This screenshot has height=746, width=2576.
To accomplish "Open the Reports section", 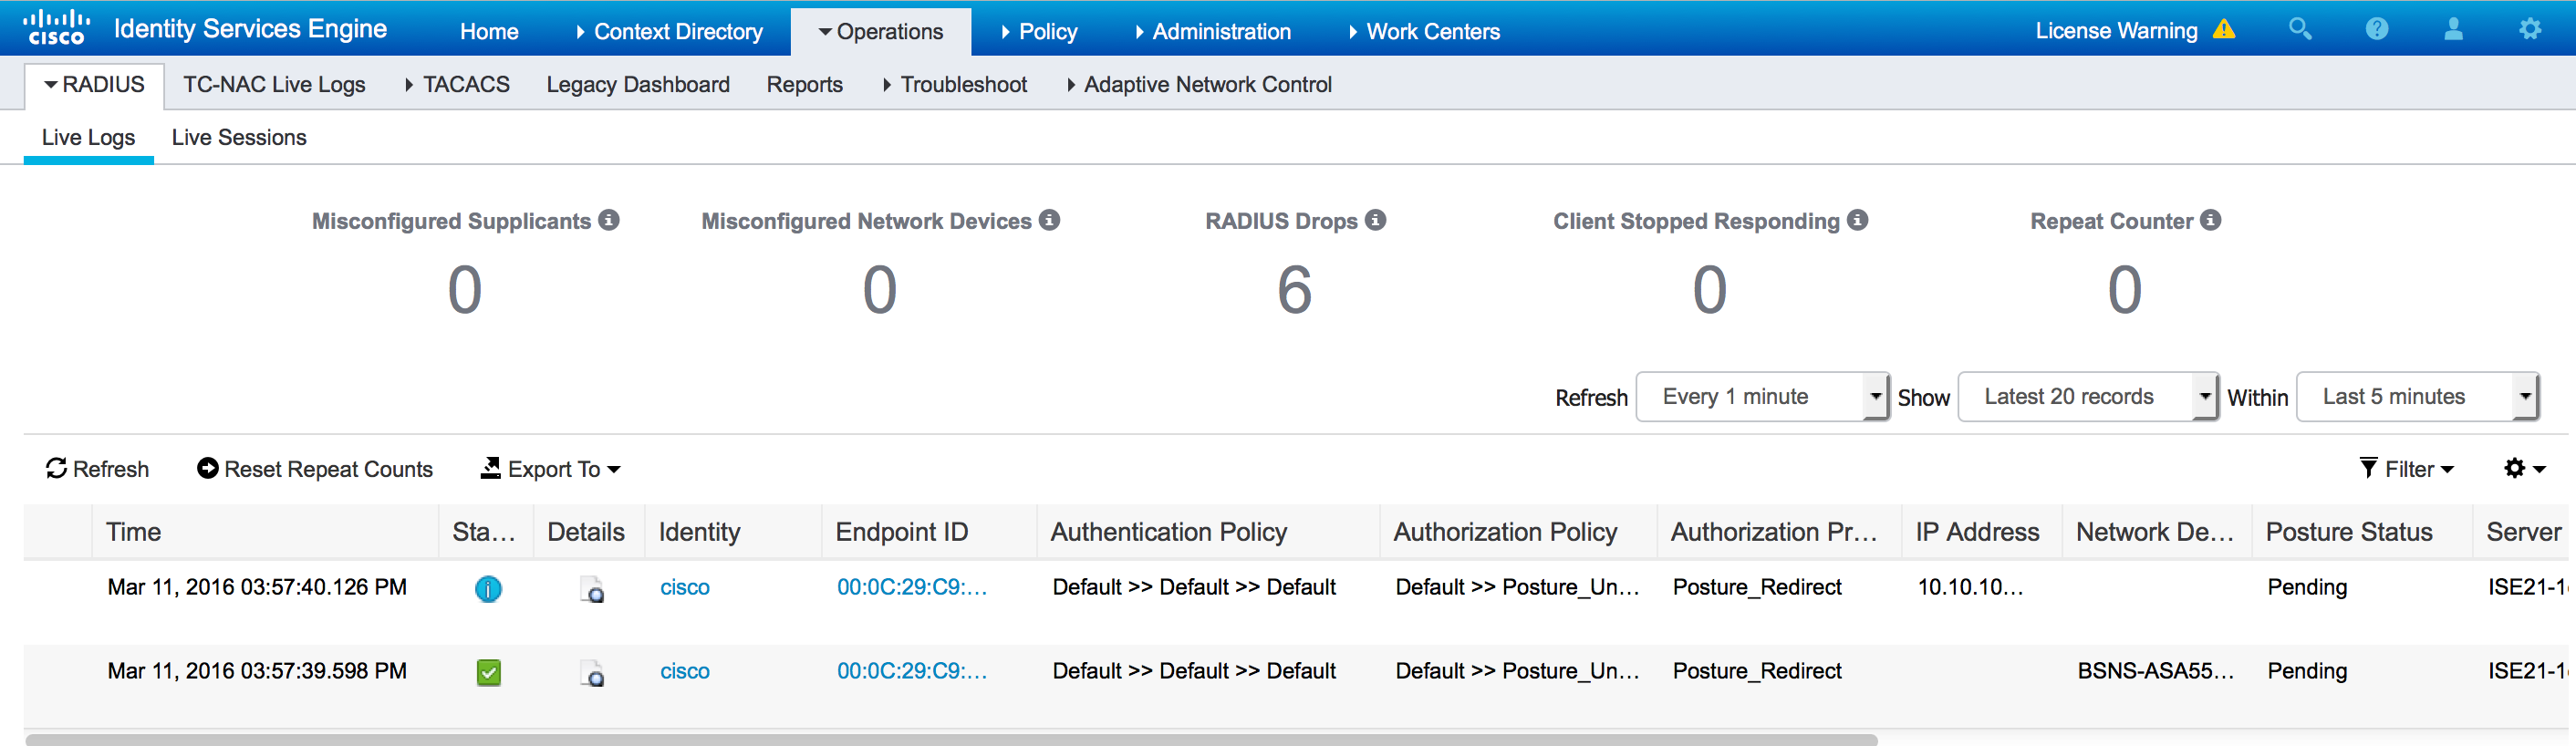I will pos(805,85).
